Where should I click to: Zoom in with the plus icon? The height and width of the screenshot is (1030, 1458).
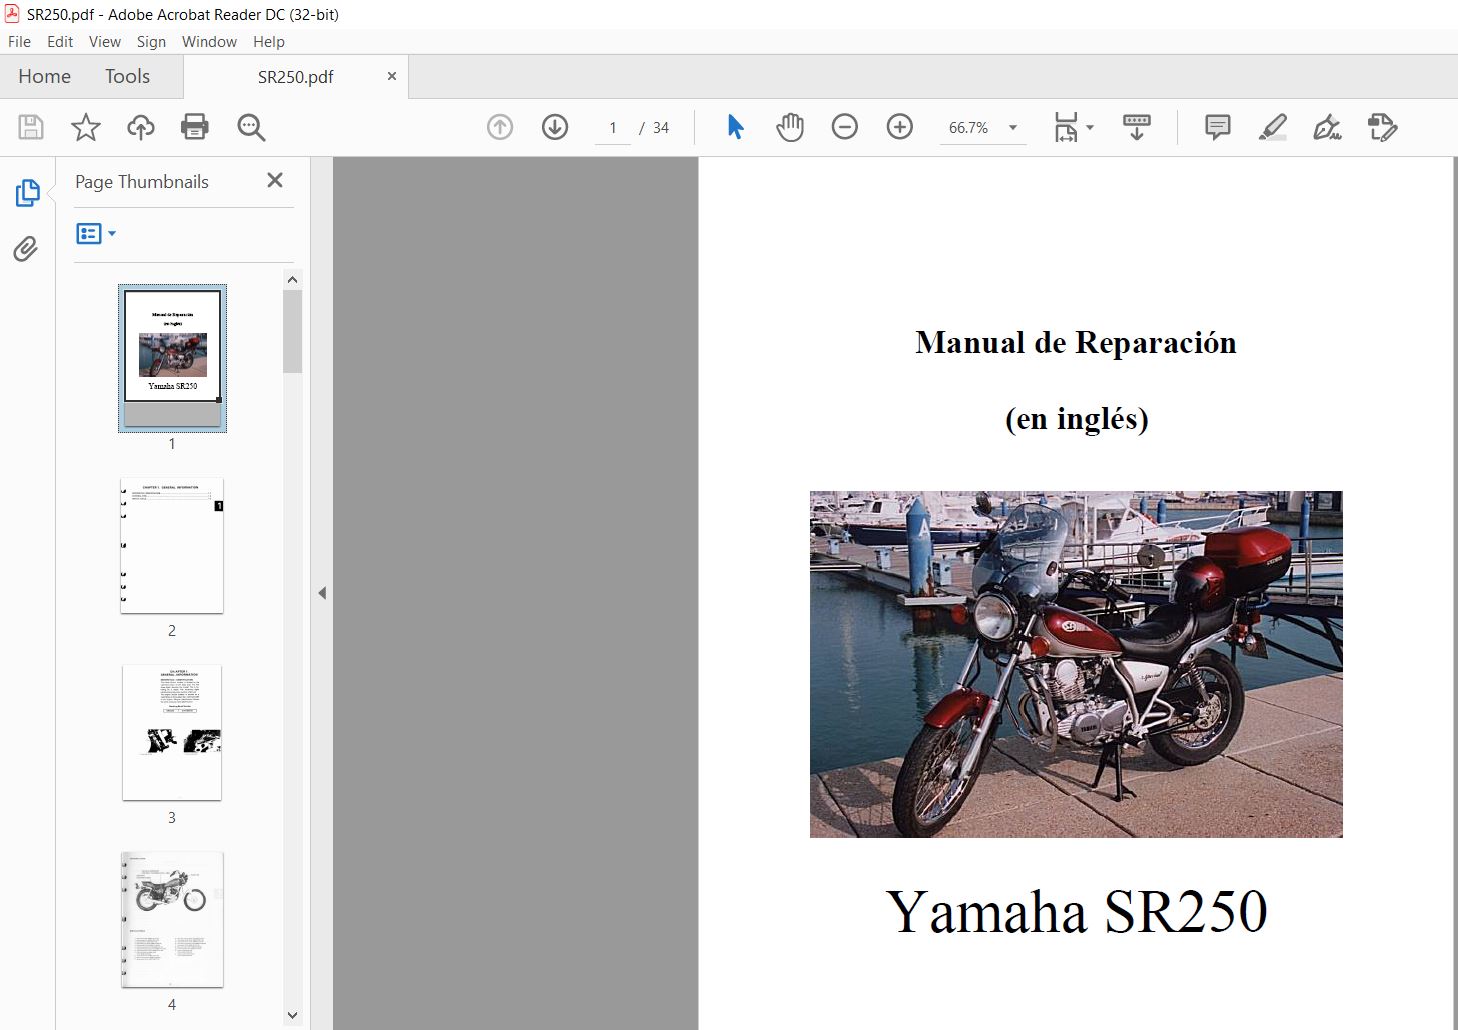[900, 127]
